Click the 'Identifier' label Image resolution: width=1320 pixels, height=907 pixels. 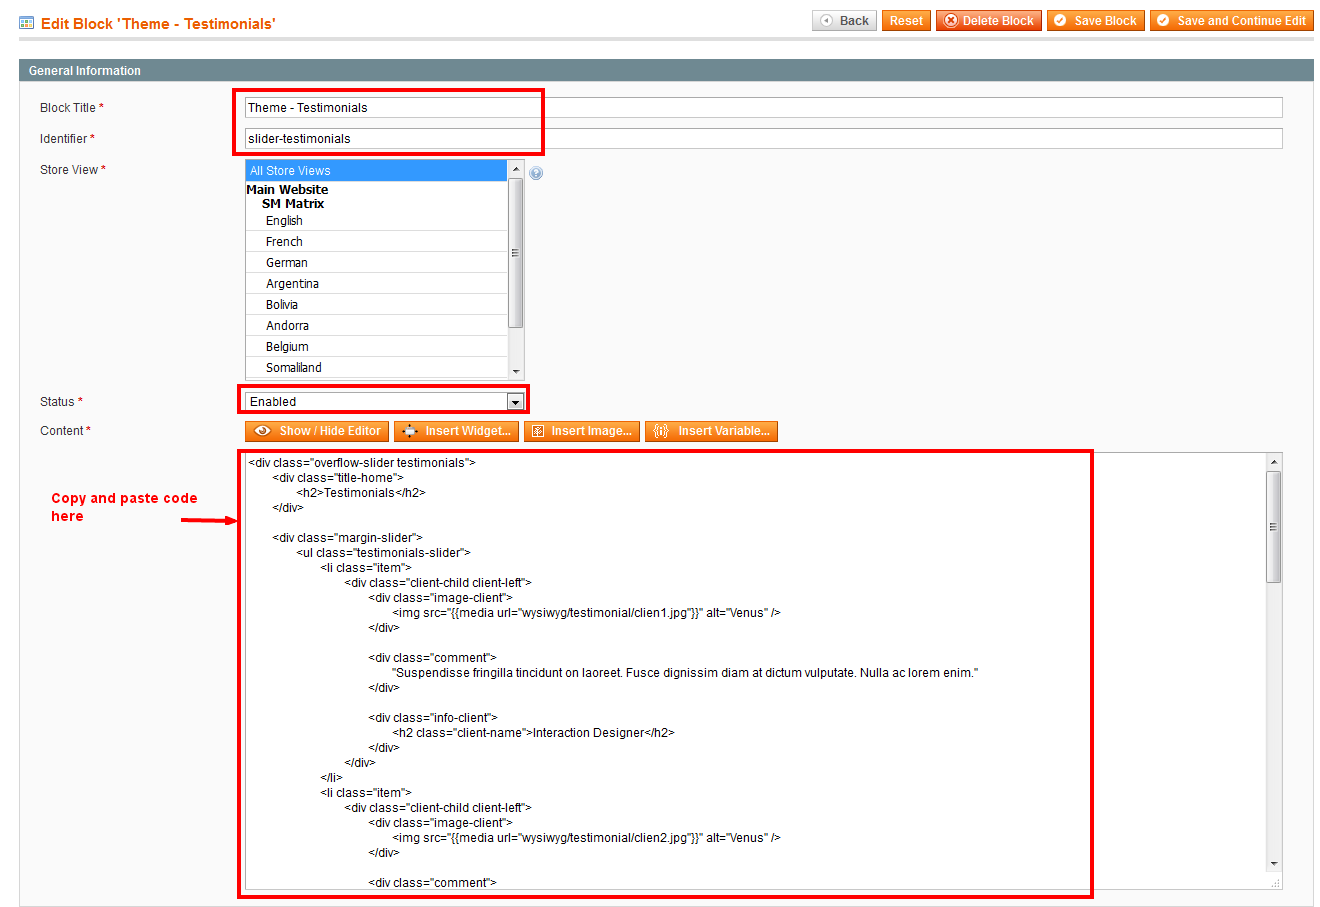point(64,139)
